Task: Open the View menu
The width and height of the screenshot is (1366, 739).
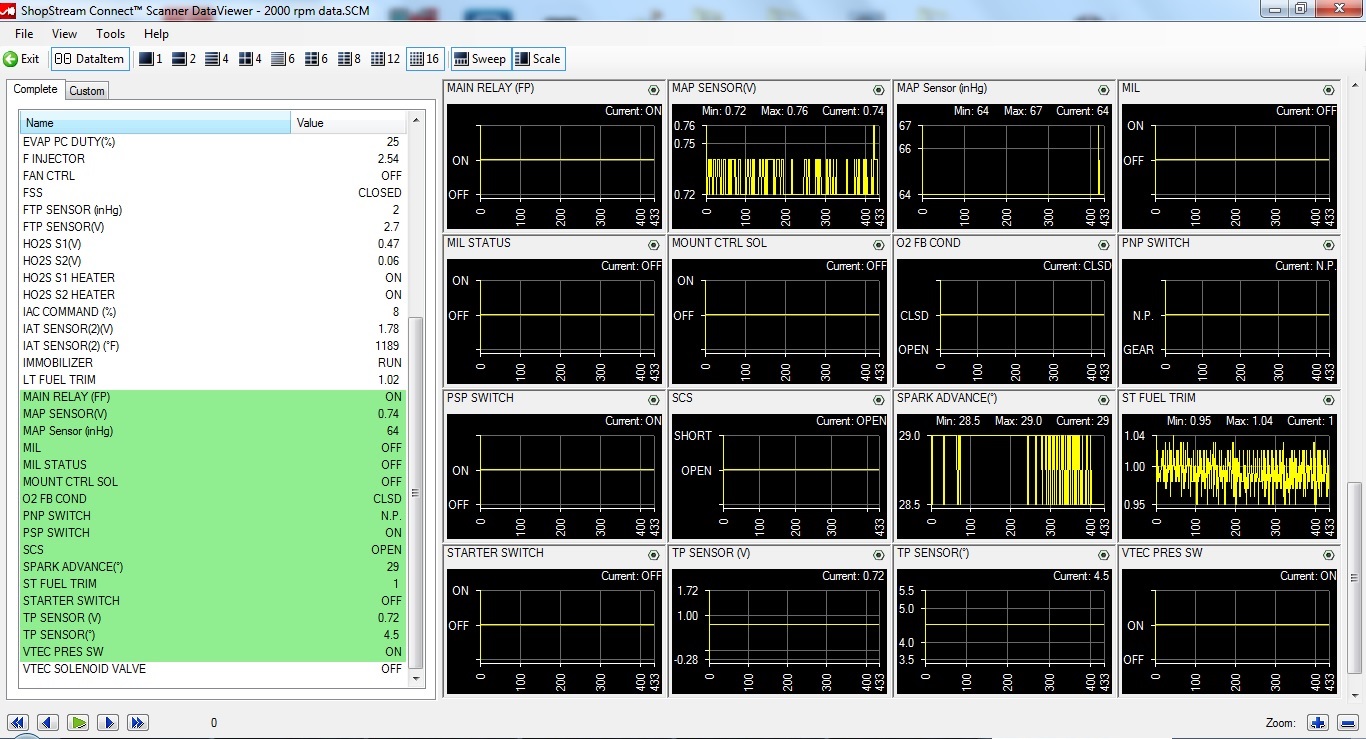Action: [64, 34]
